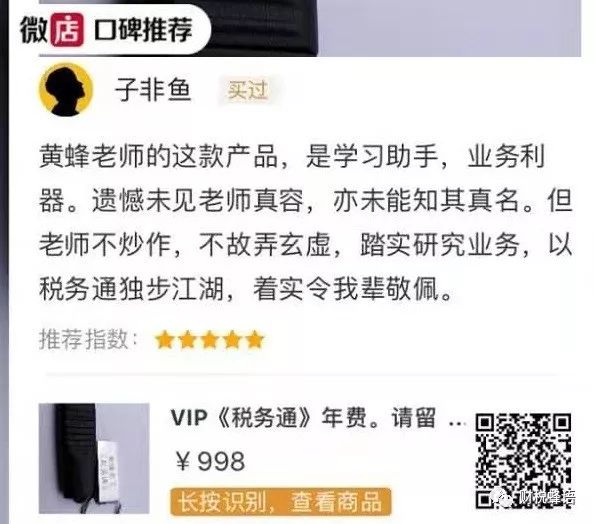Tap the ￥998 price label
Image resolution: width=594 pixels, height=524 pixels.
point(210,461)
